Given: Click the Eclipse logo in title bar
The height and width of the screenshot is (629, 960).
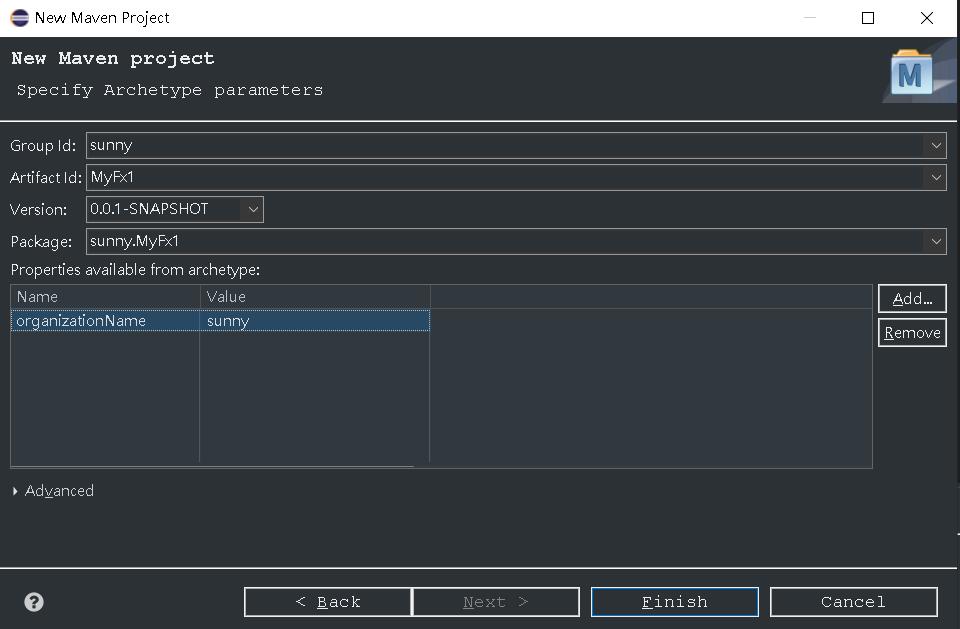Looking at the screenshot, I should [20, 18].
